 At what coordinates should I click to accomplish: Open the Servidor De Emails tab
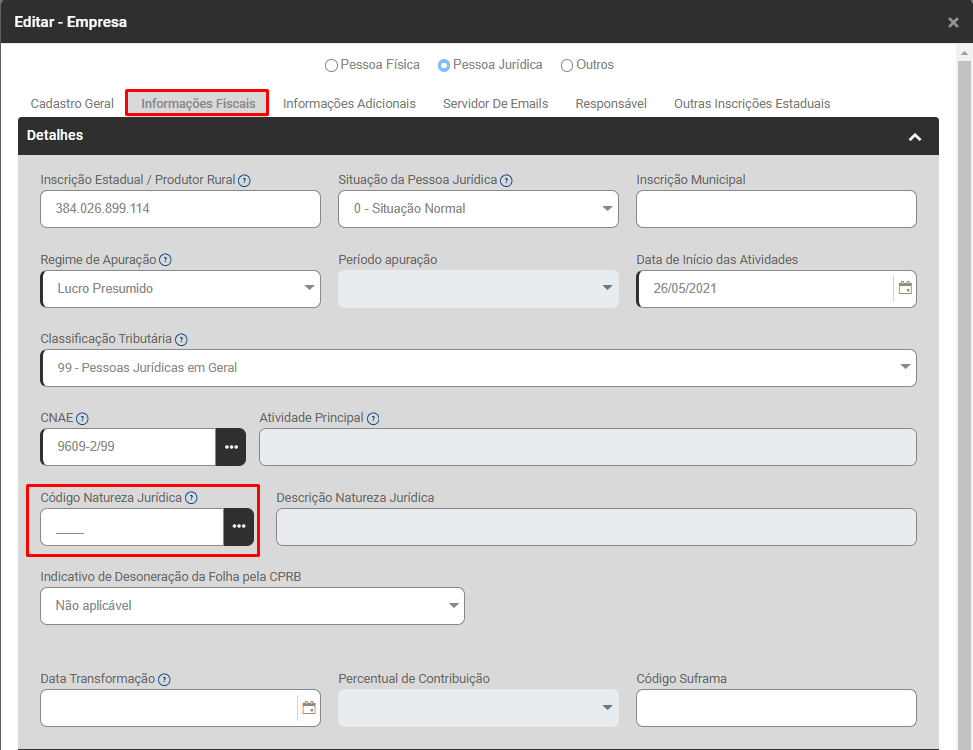point(495,104)
